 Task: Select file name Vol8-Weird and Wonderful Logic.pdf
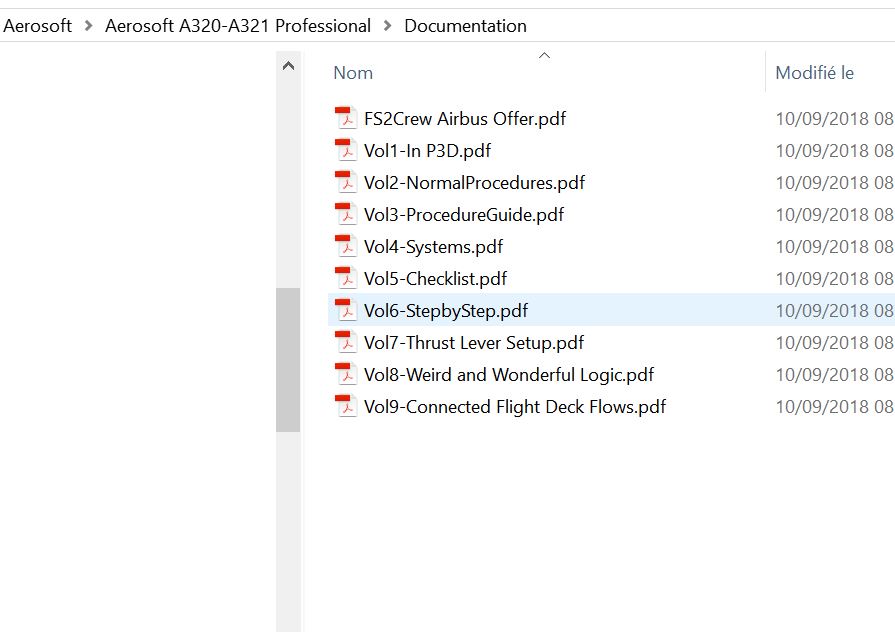[509, 375]
